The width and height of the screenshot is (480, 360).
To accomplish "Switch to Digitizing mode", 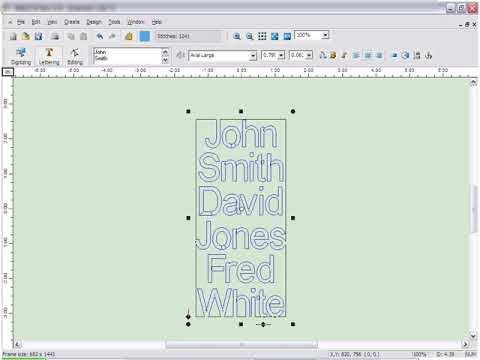I will tap(21, 56).
